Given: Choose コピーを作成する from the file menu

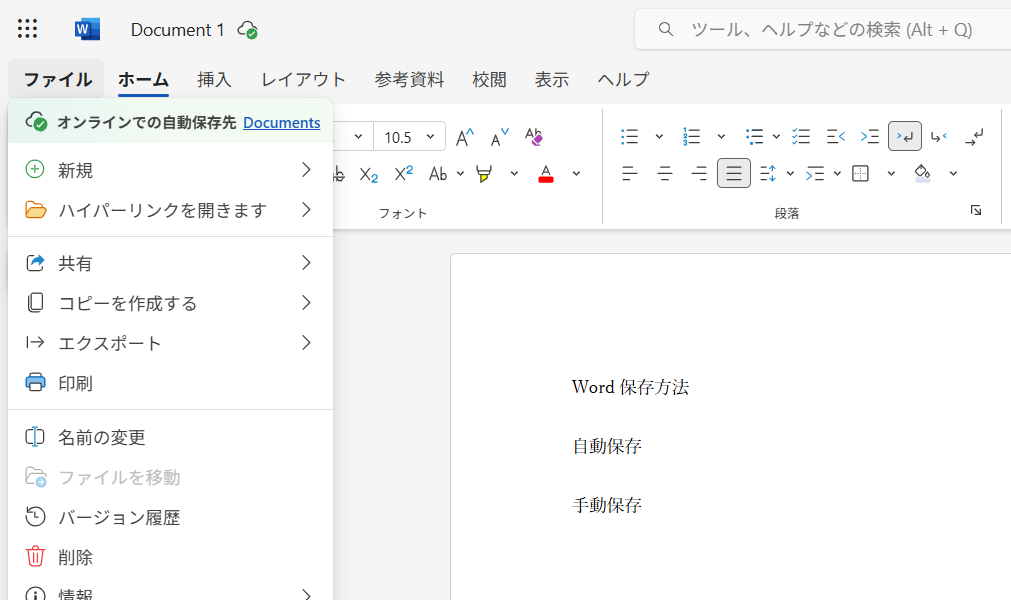Looking at the screenshot, I should (x=170, y=303).
